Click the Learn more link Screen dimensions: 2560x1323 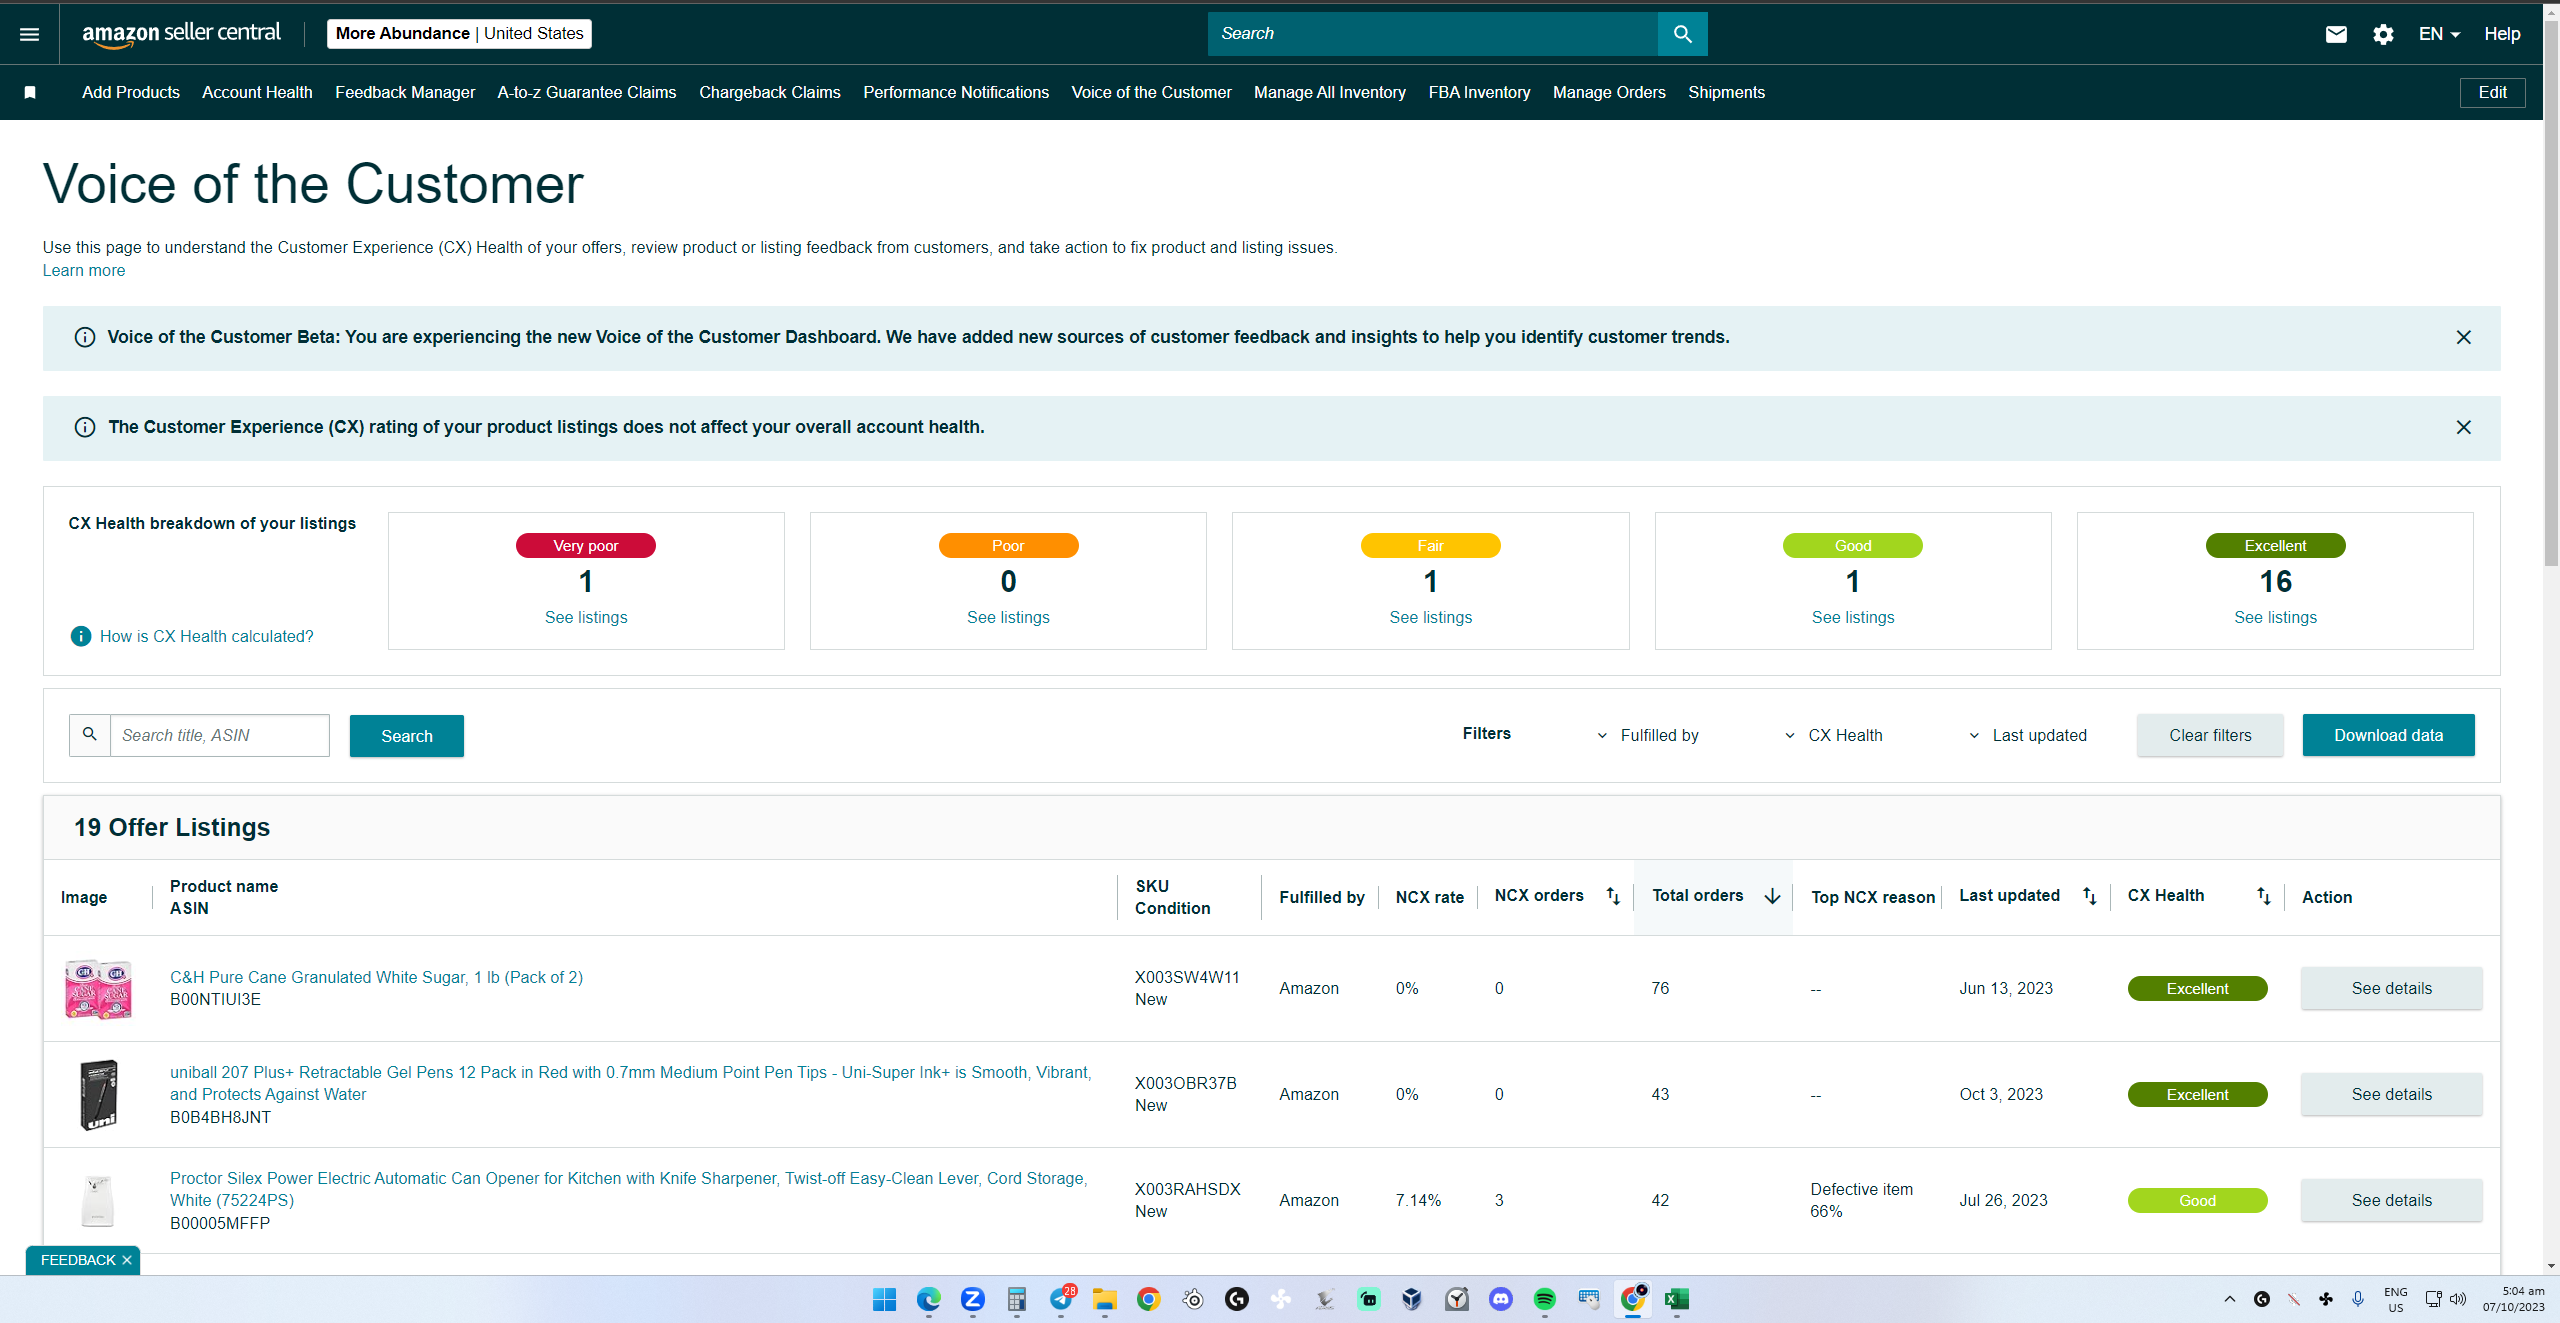(84, 270)
